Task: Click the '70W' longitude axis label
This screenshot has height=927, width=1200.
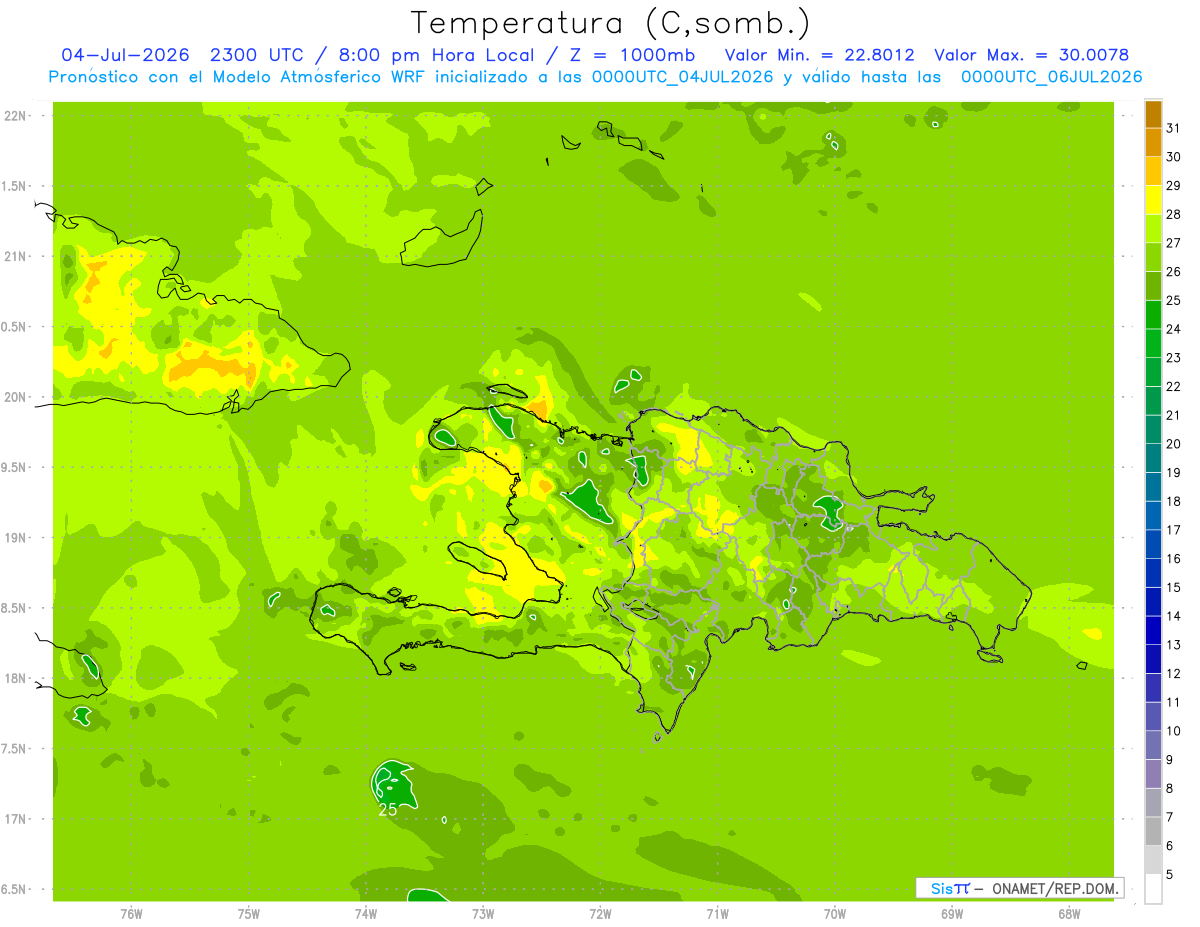Action: 835,914
